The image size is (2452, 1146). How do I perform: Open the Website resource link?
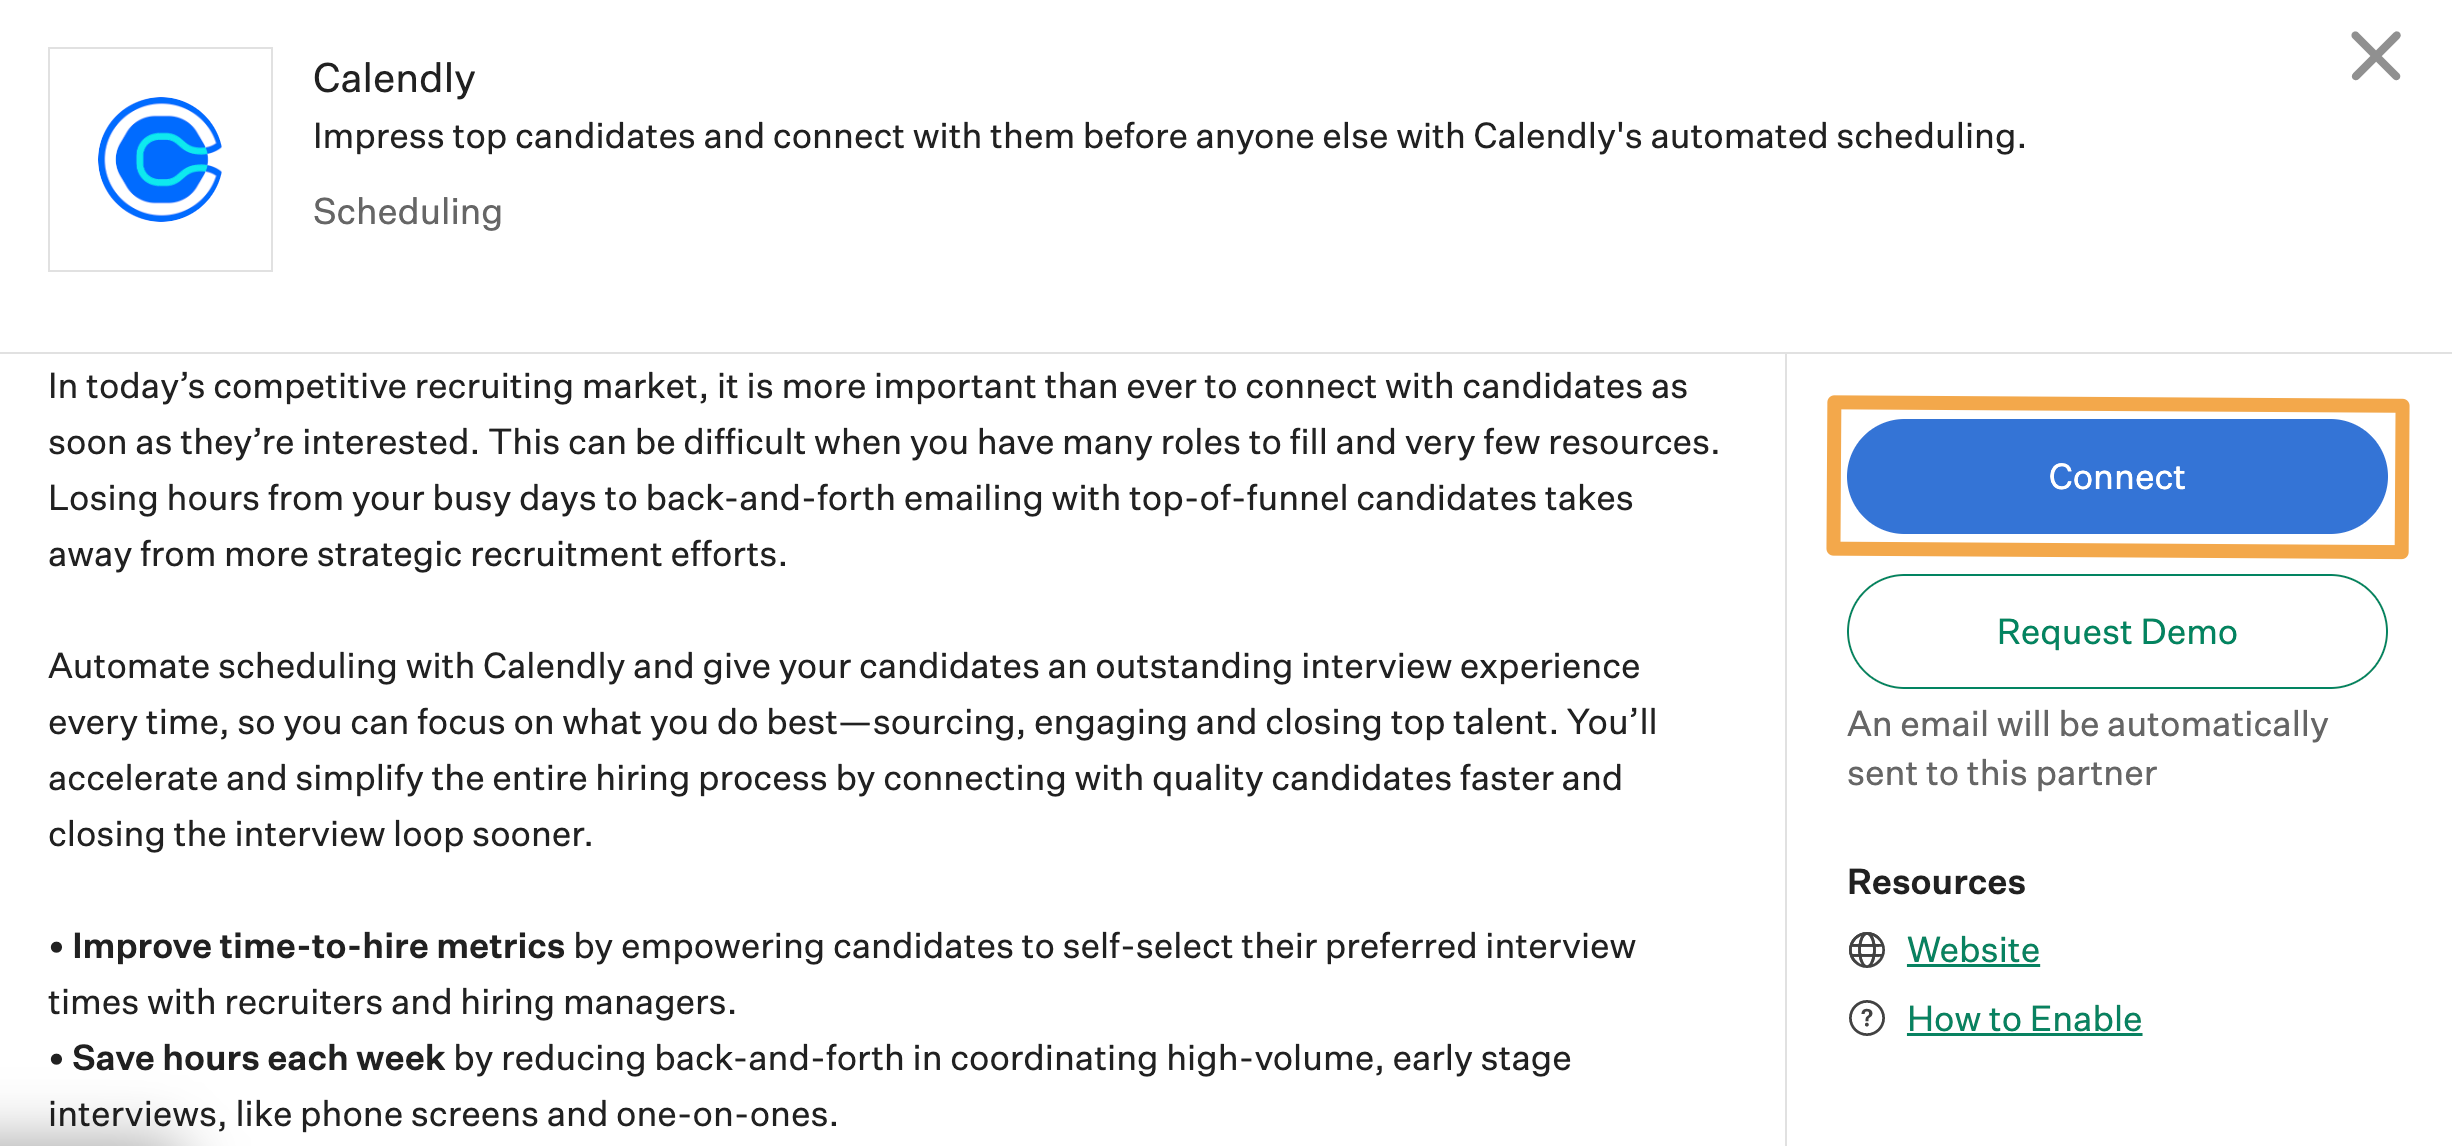pos(1972,949)
